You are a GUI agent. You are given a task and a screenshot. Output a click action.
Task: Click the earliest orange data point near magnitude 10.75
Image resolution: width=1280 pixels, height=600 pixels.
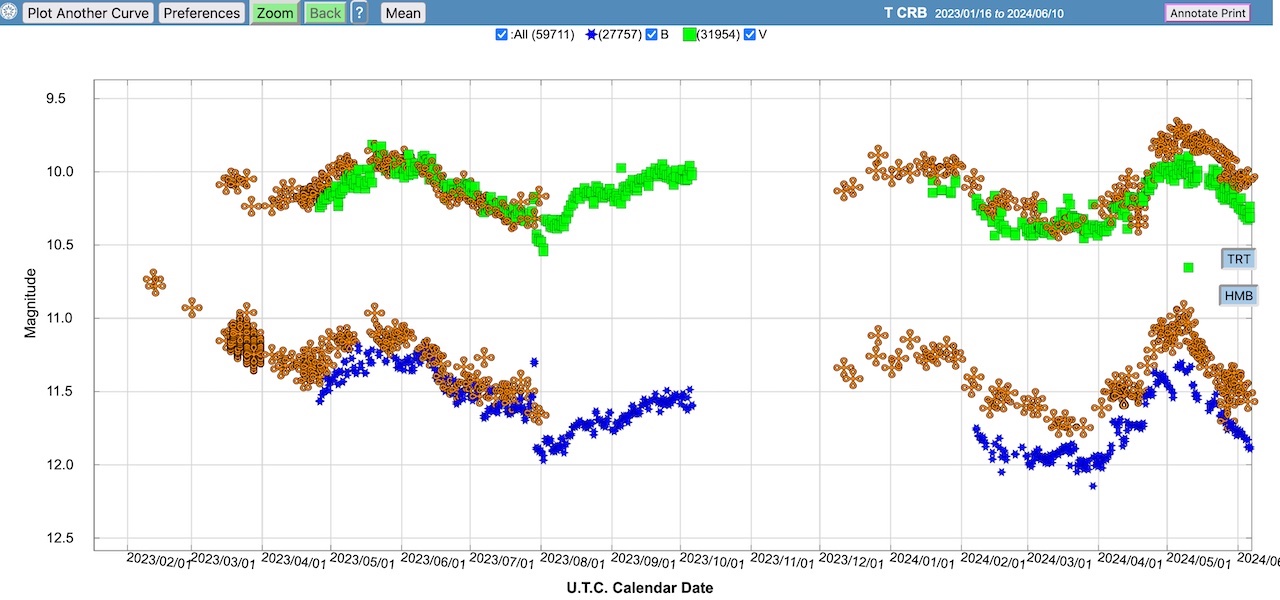coord(154,281)
